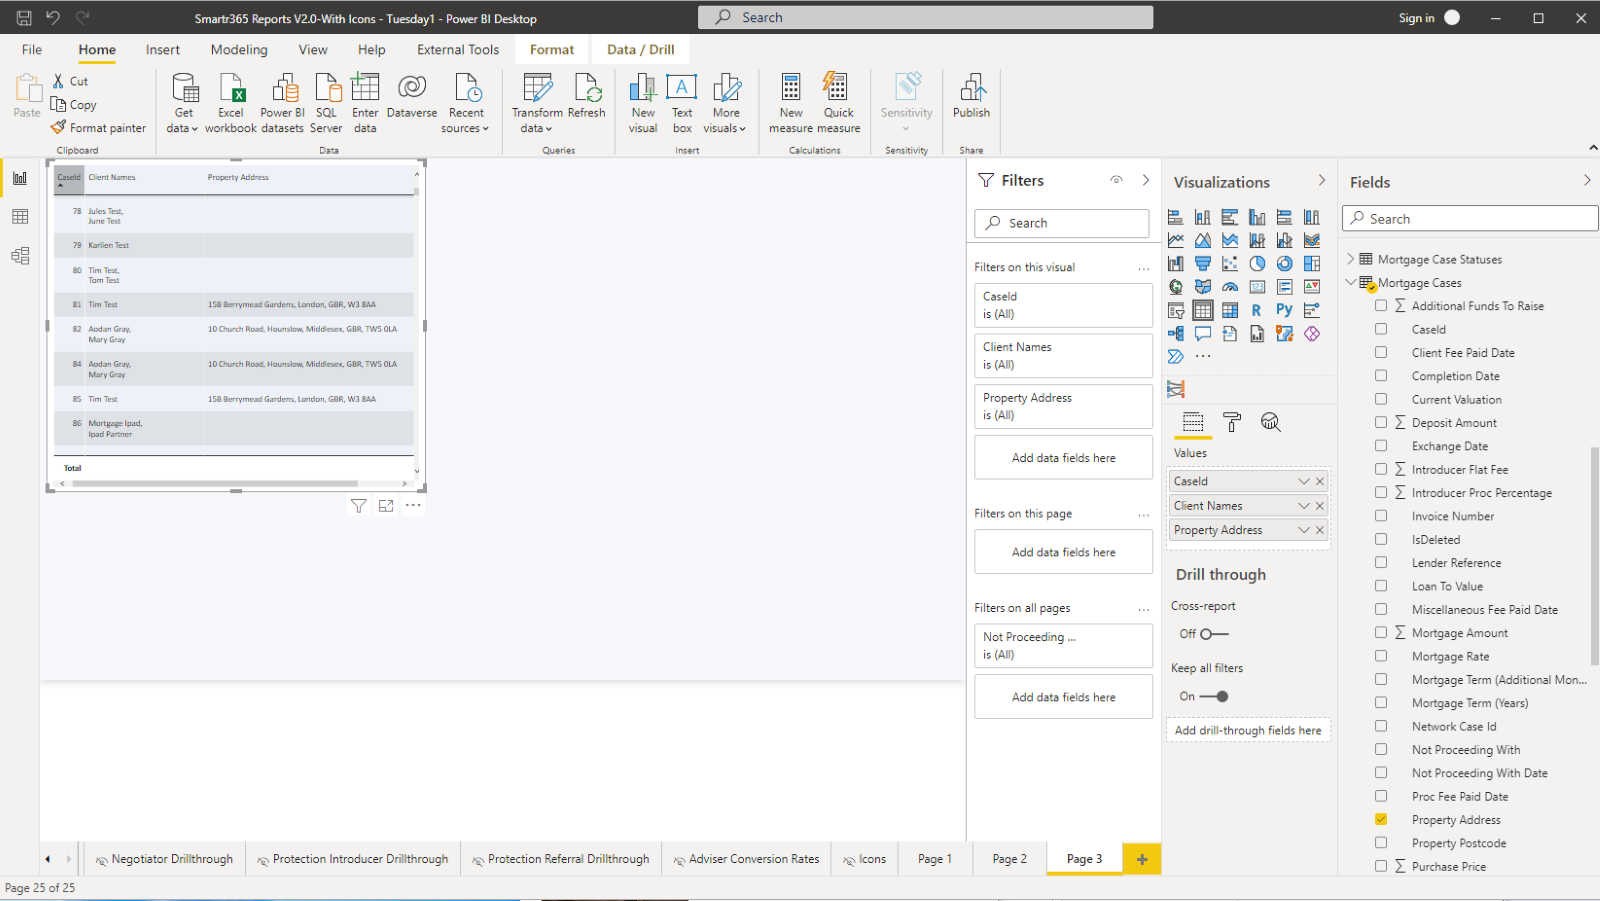Click New measure in ribbon
This screenshot has width=1600, height=901.
791,103
